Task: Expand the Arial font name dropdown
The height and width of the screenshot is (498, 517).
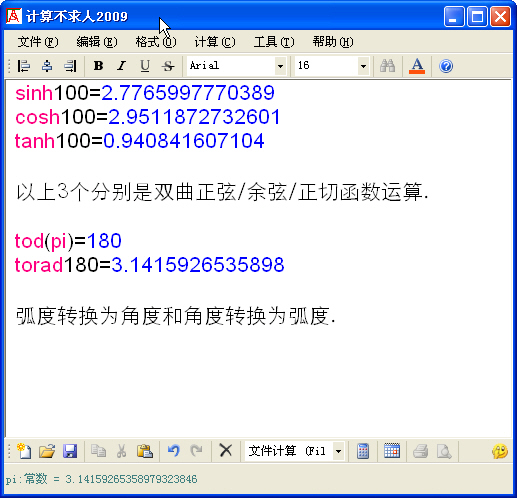Action: pos(280,66)
